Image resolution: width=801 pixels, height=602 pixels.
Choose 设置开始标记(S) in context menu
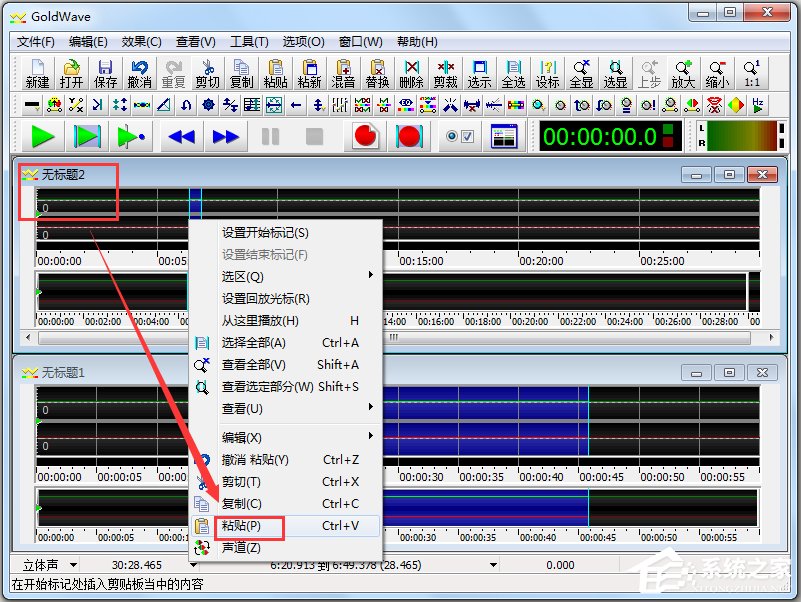[x=286, y=233]
